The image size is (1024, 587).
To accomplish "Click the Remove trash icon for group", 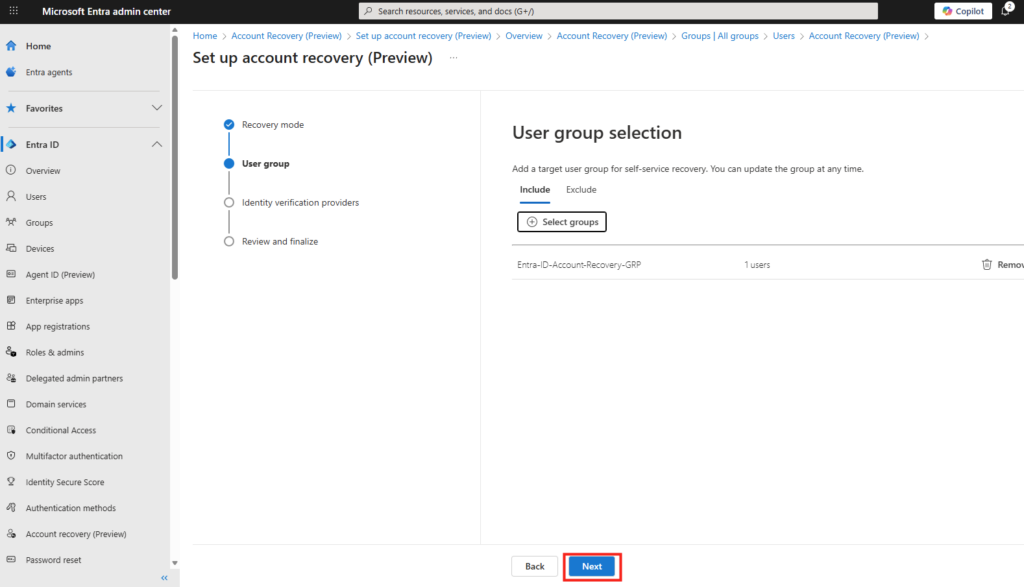I will [987, 265].
